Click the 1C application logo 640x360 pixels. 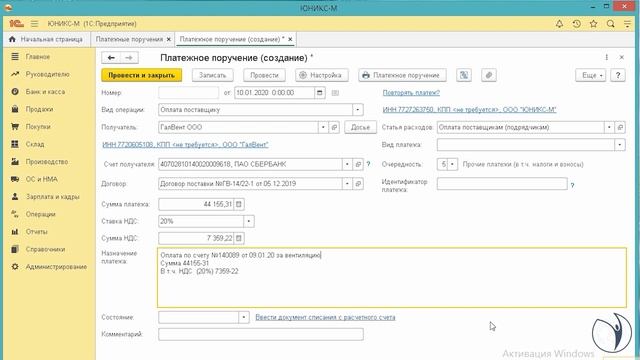pyautogui.click(x=16, y=24)
